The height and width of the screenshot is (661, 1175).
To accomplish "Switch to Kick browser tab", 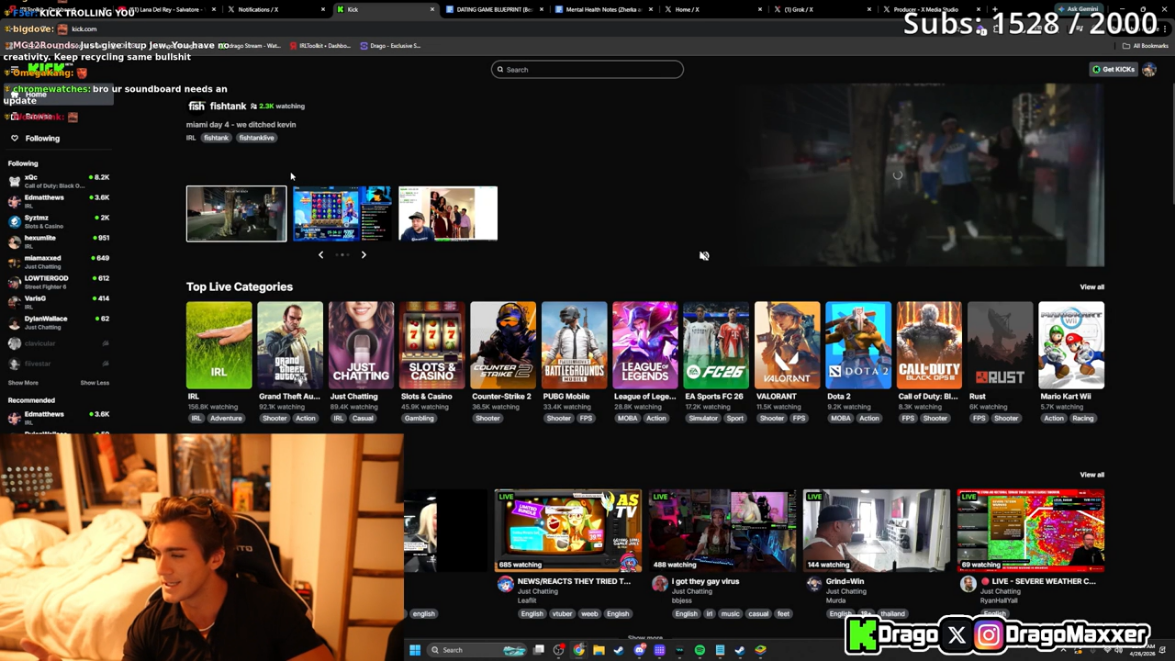I will click(385, 9).
